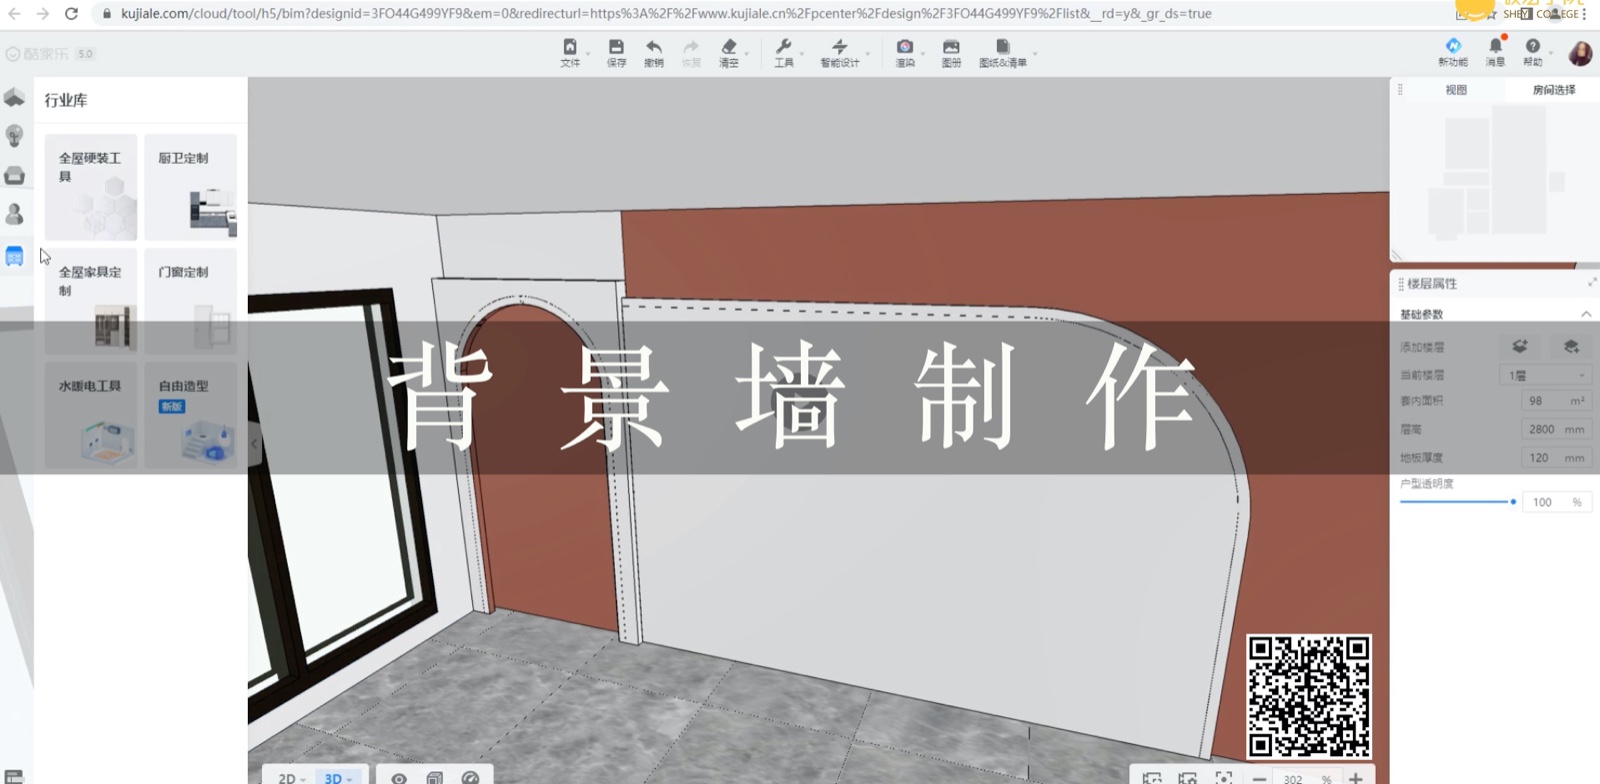Image resolution: width=1600 pixels, height=784 pixels.
Task: Open the 厨卫定制 library card
Action: [x=191, y=187]
